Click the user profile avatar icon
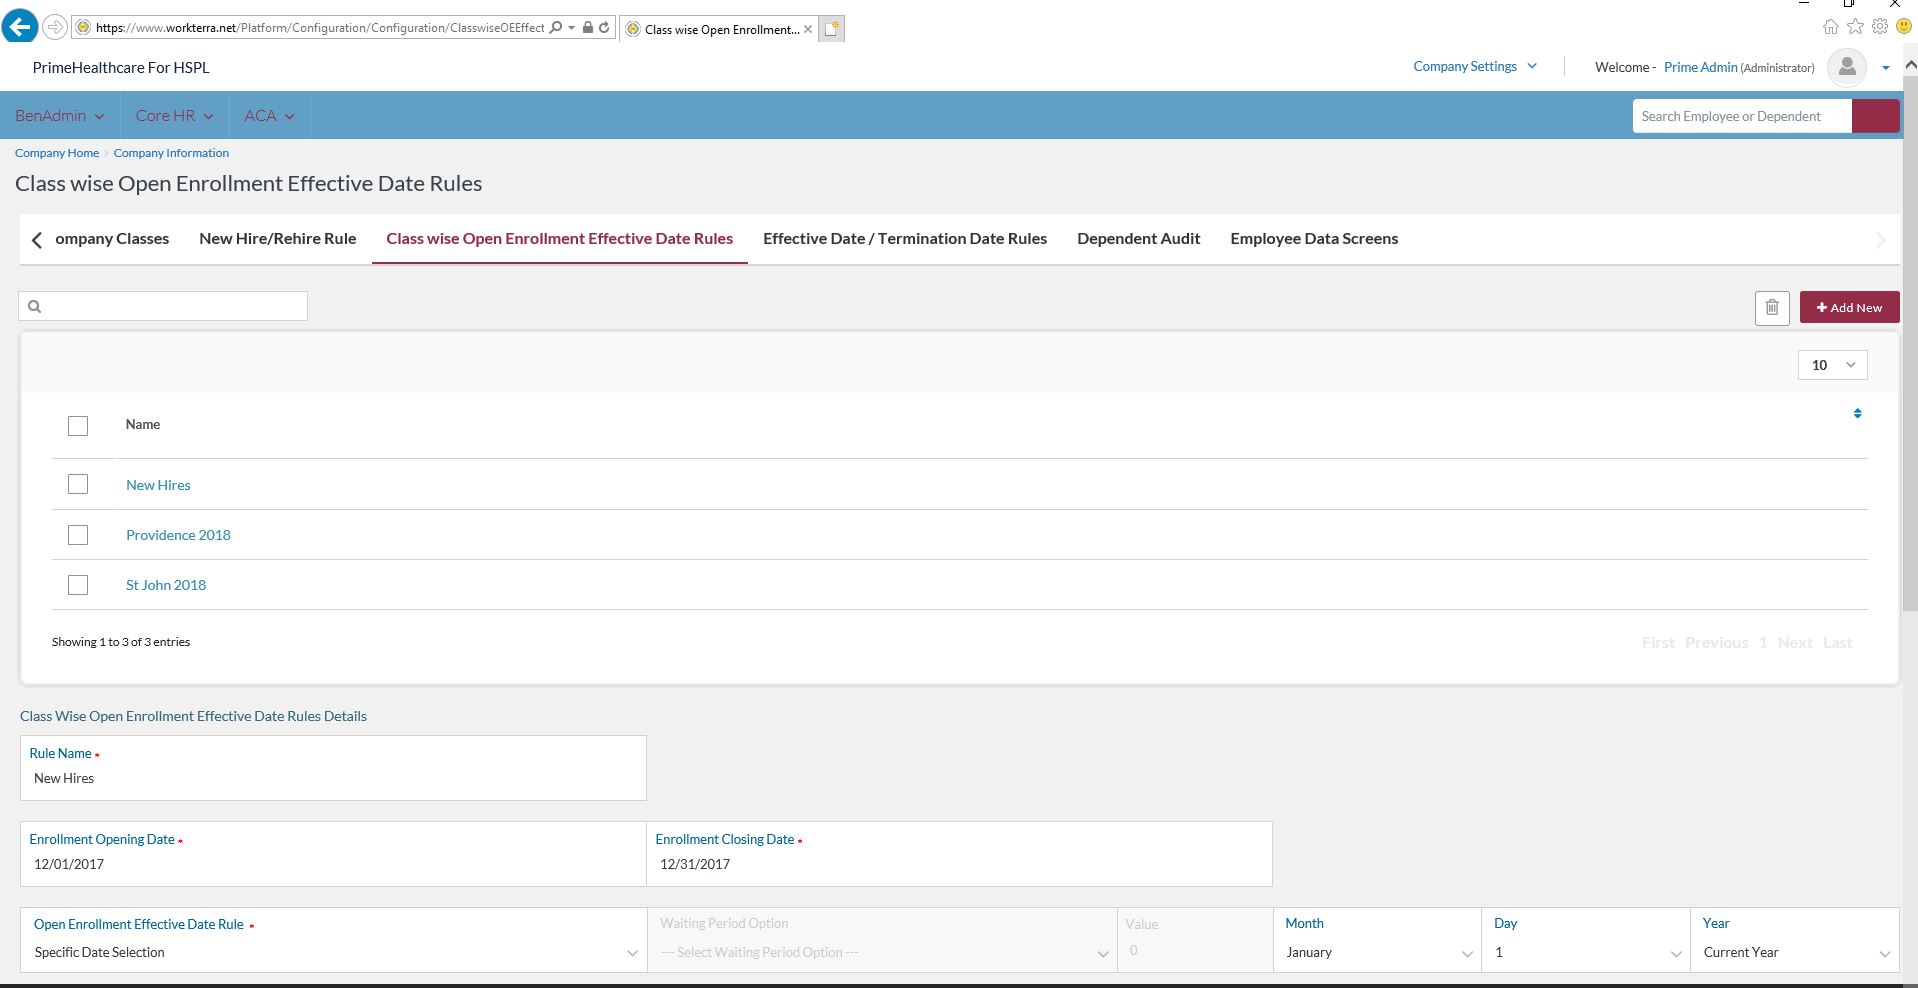 point(1846,67)
